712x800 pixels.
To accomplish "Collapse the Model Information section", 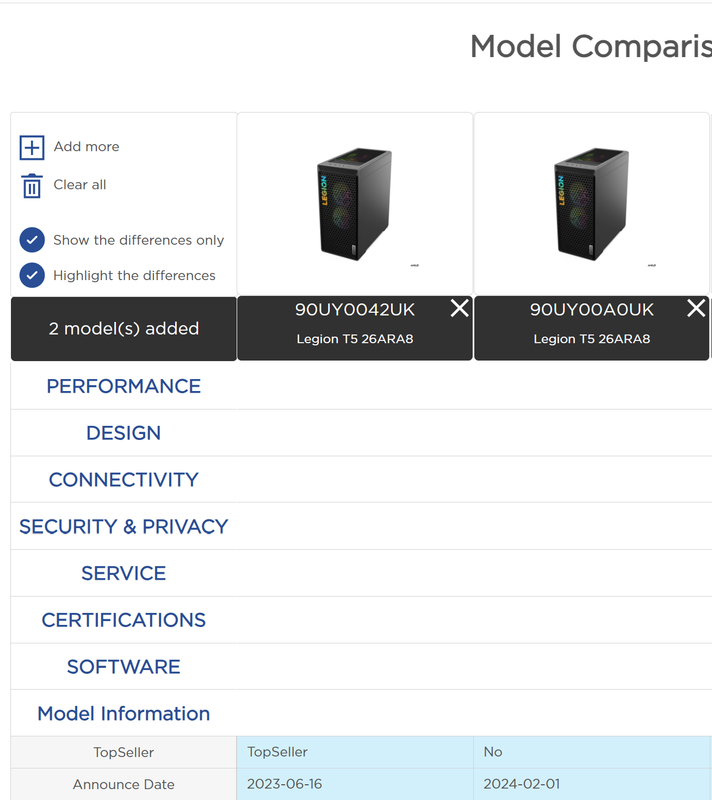I will pyautogui.click(x=123, y=713).
